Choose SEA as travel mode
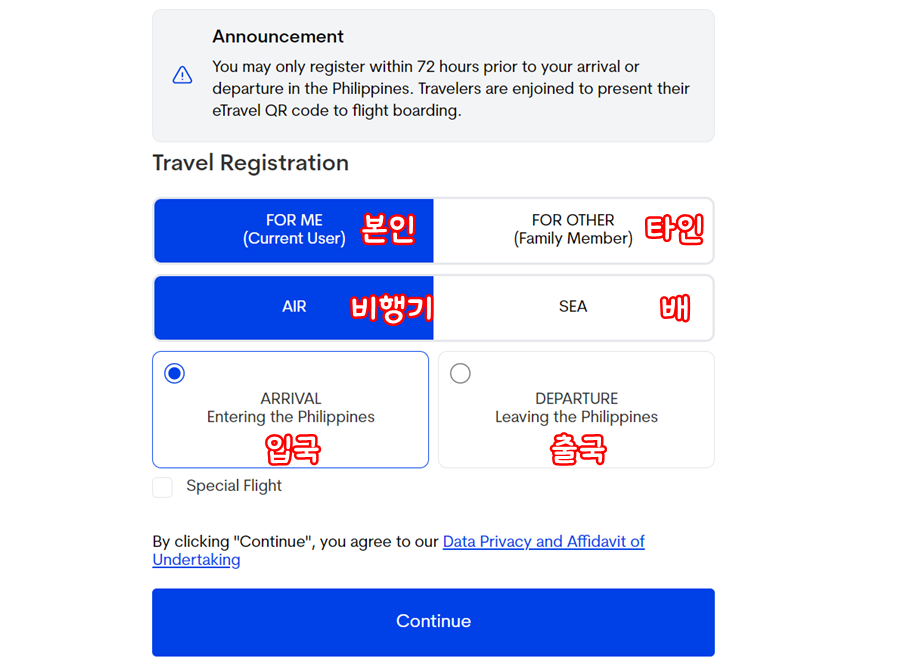The width and height of the screenshot is (900, 664). pyautogui.click(x=573, y=307)
